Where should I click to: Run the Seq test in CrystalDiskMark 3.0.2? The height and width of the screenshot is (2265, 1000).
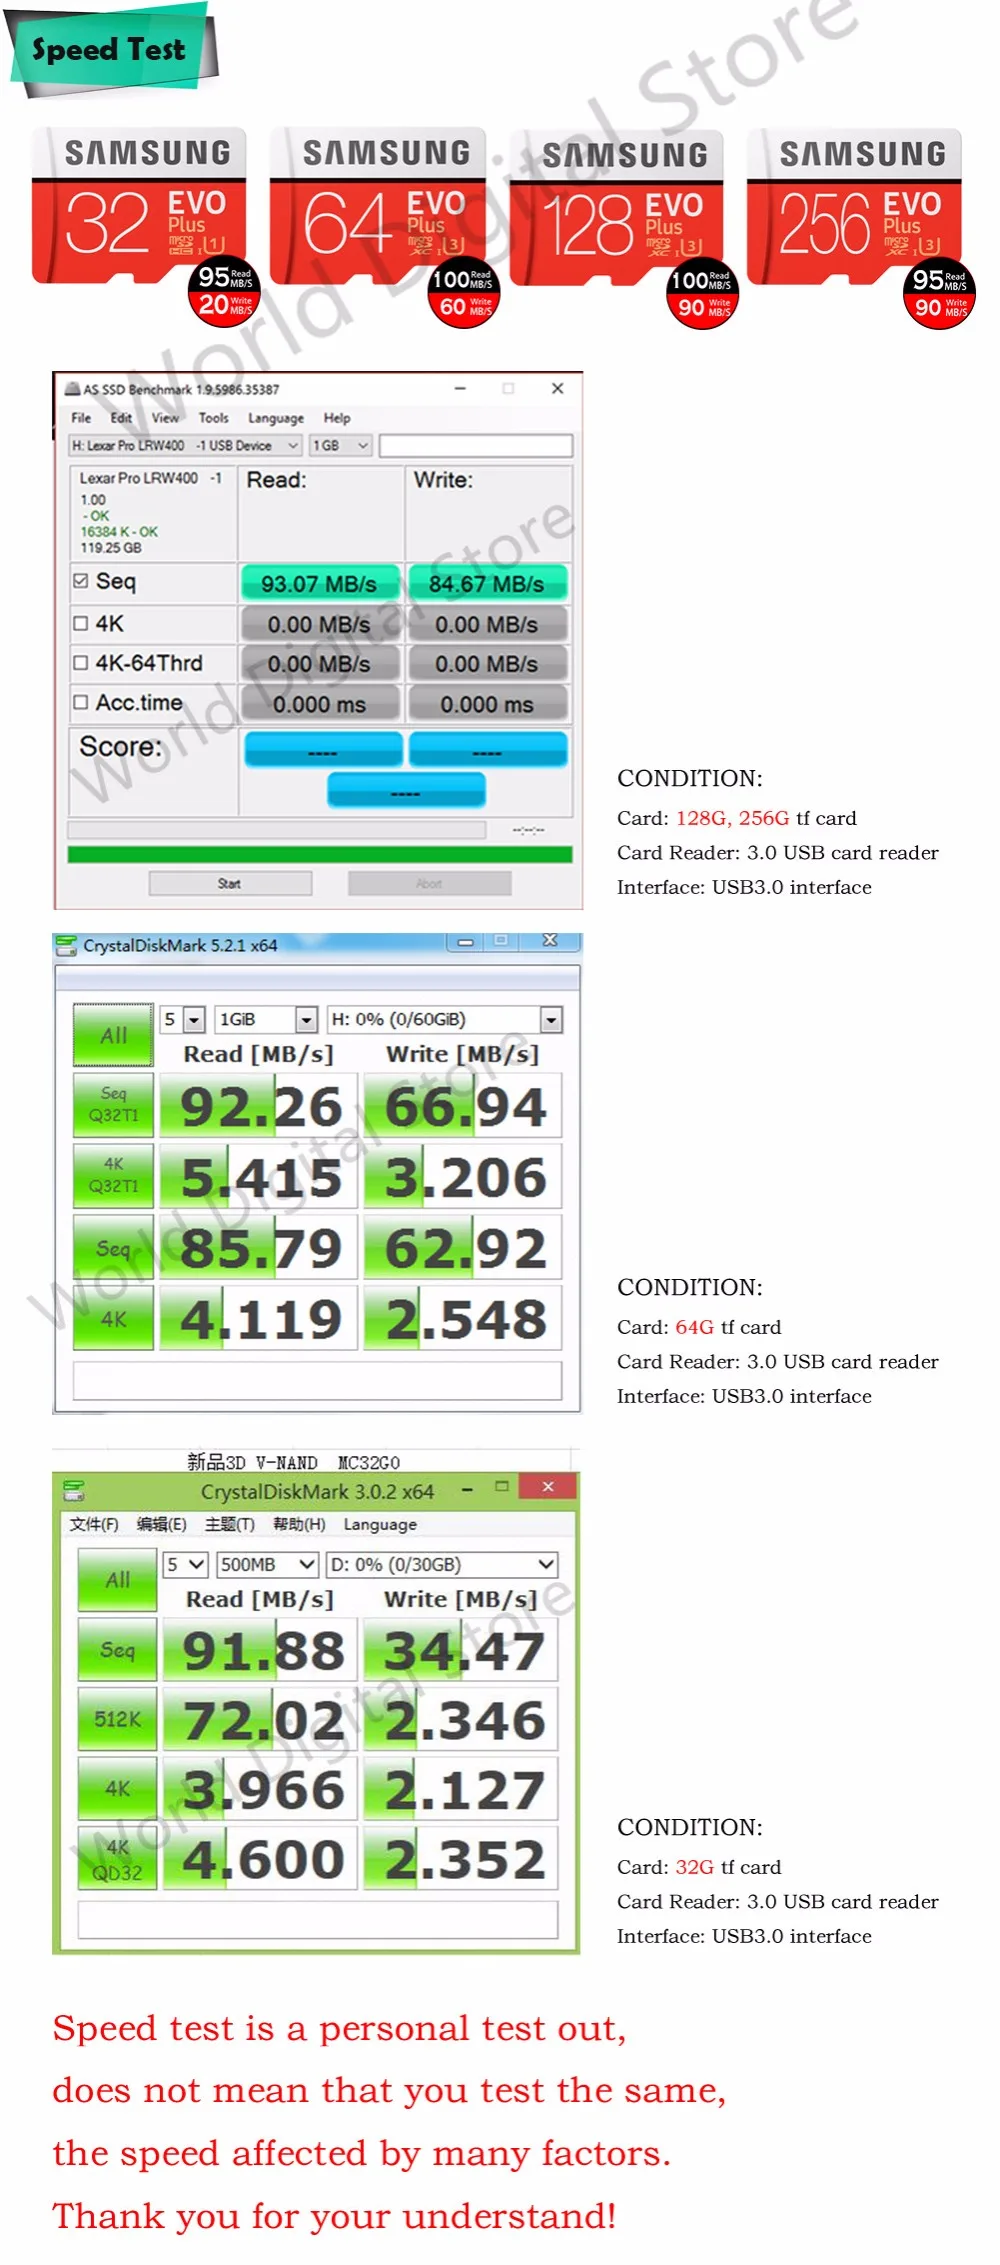118,1649
